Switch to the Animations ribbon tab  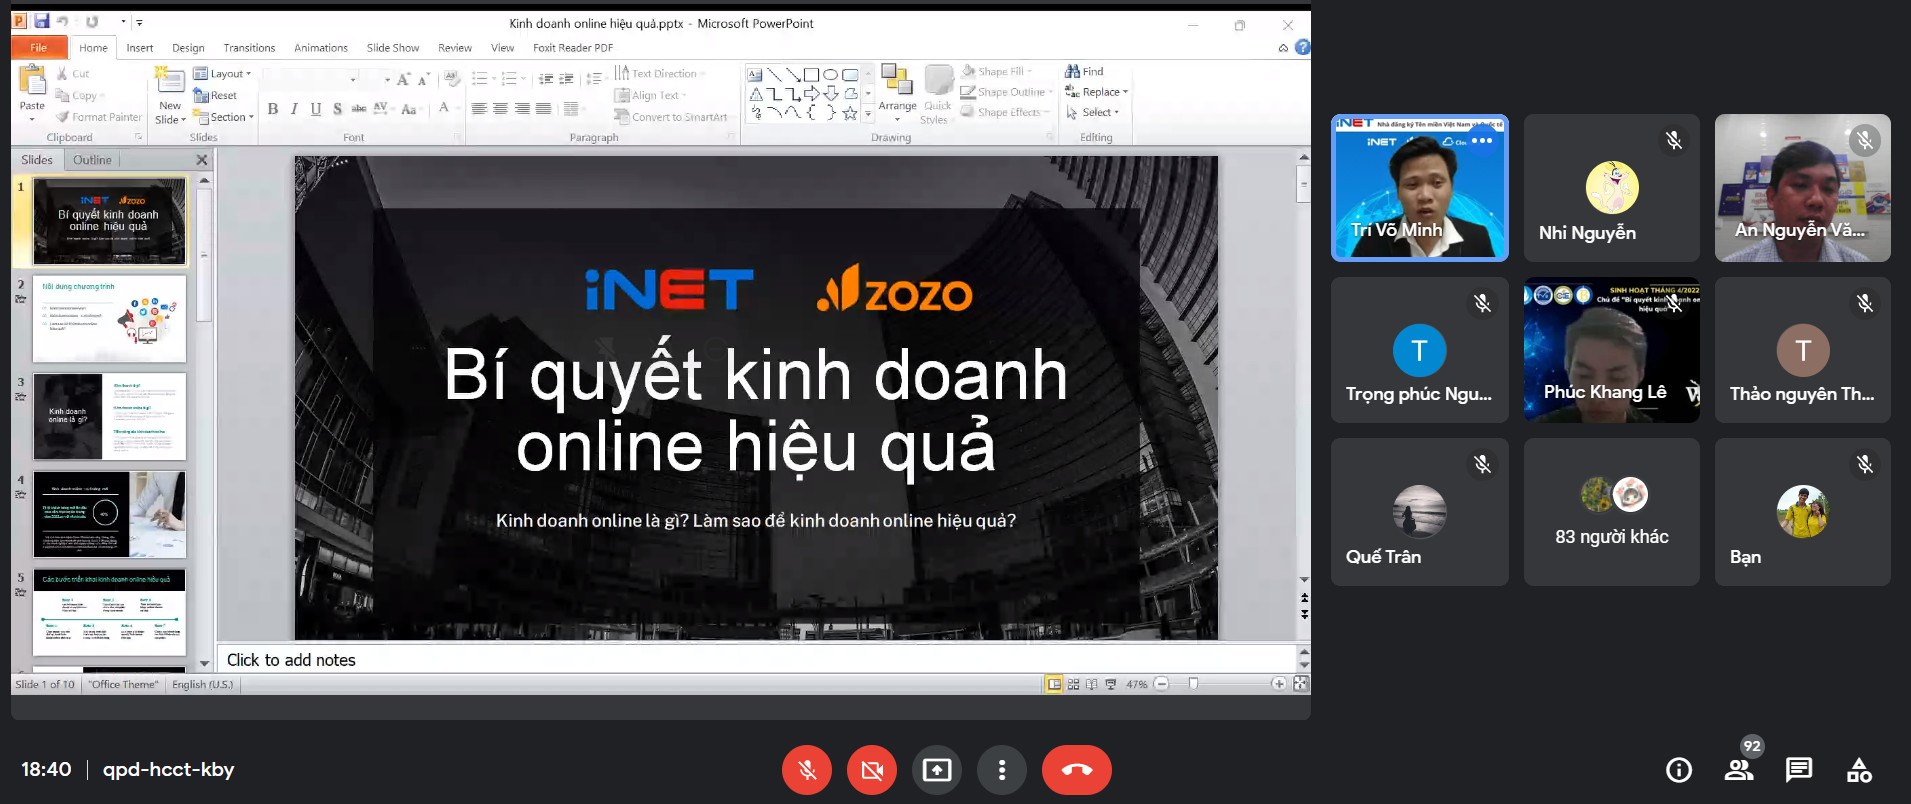[x=321, y=48]
